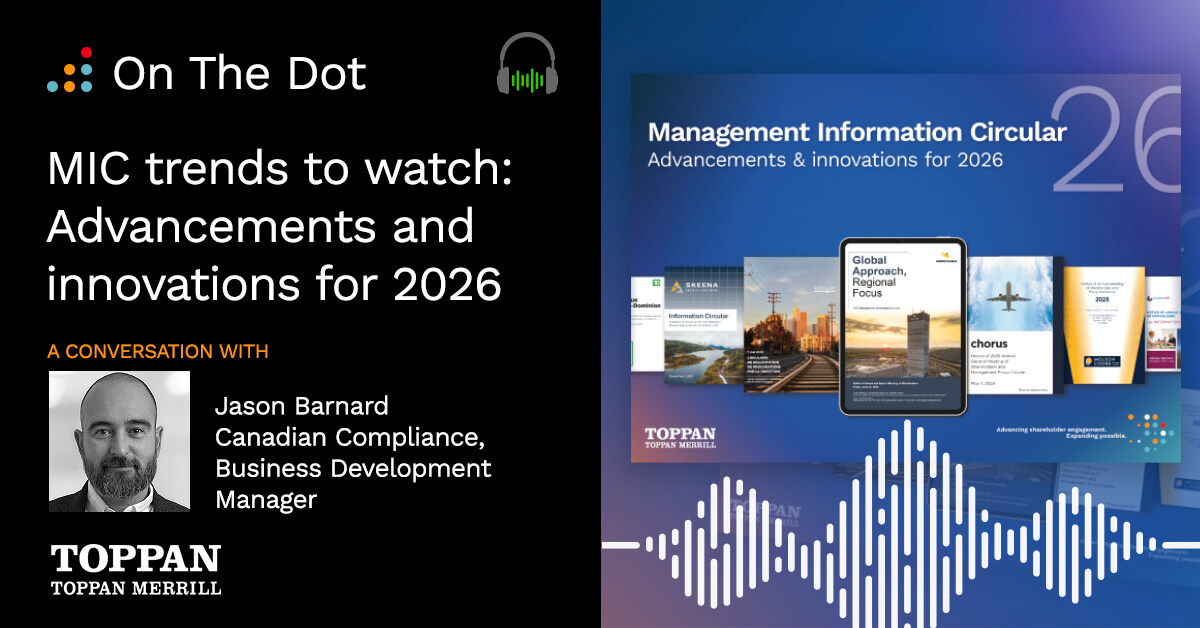1200x628 pixels.
Task: Click the white TOPPAN Merrill logo bottom left
Action: click(136, 570)
